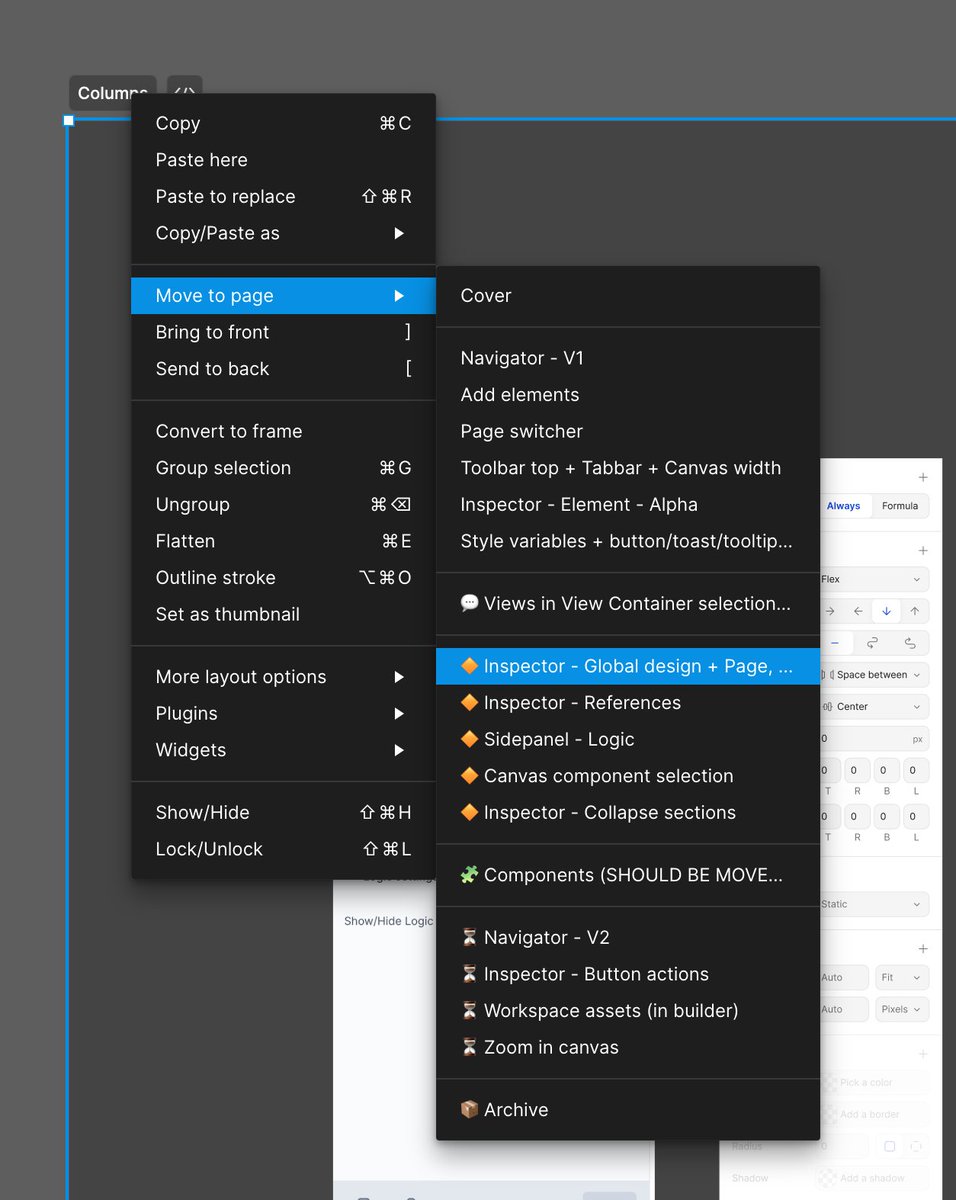Viewport: 956px width, 1200px height.
Task: Click the Archive box icon
Action: (470, 1109)
